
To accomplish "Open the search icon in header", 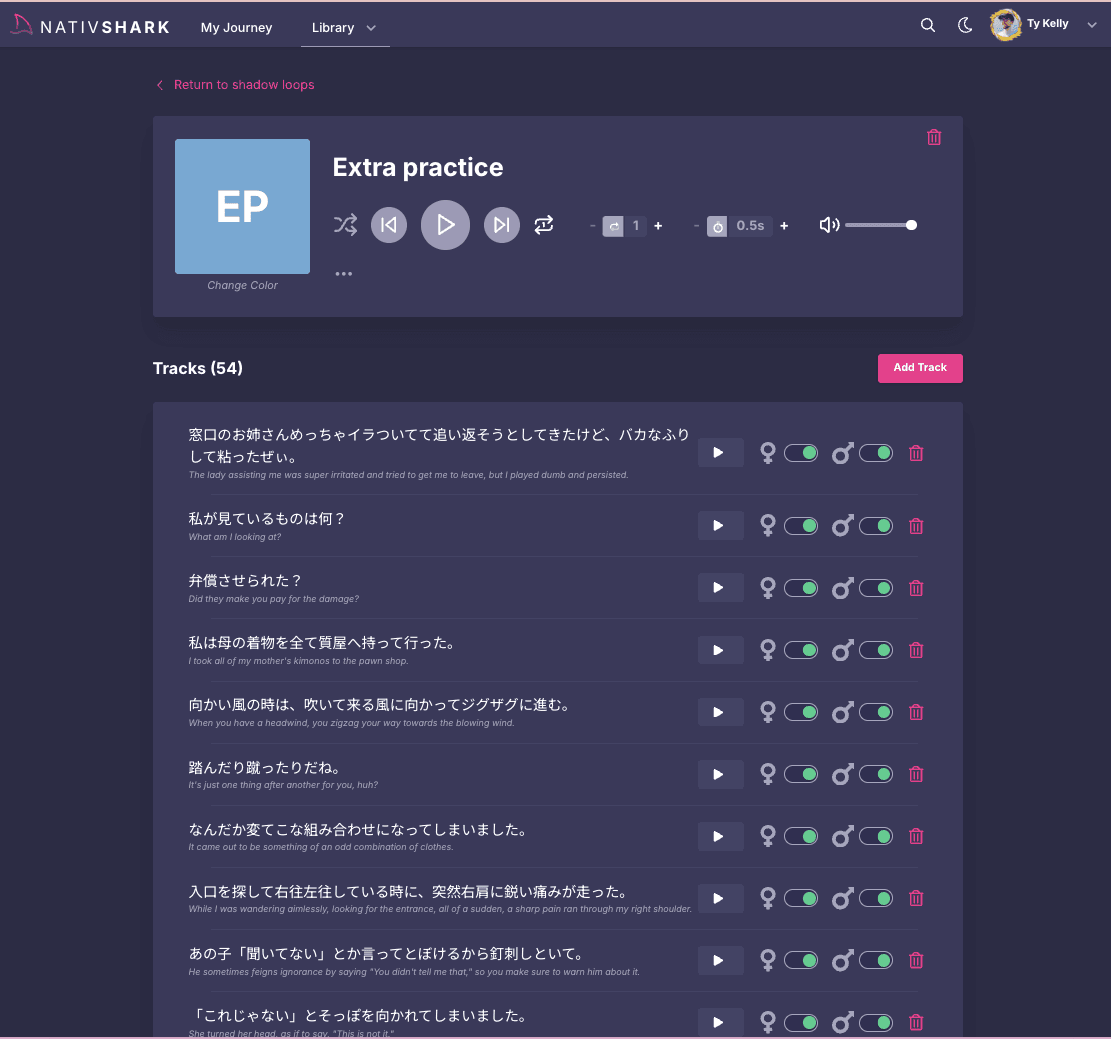I will coord(927,26).
